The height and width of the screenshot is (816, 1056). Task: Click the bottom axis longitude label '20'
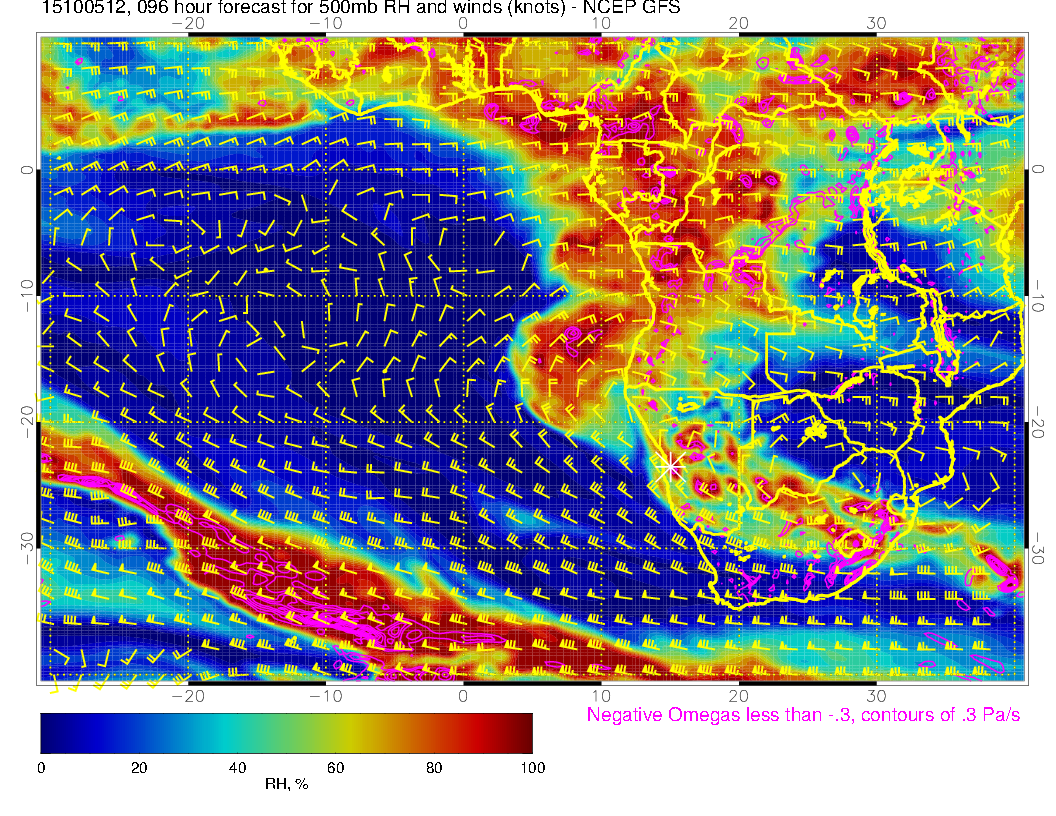(738, 696)
